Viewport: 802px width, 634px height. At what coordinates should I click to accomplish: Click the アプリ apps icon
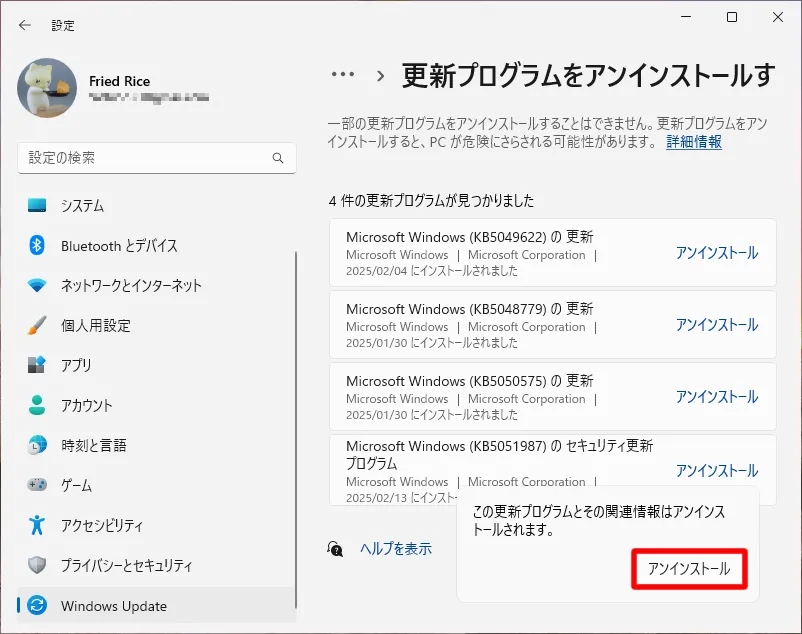(37, 365)
